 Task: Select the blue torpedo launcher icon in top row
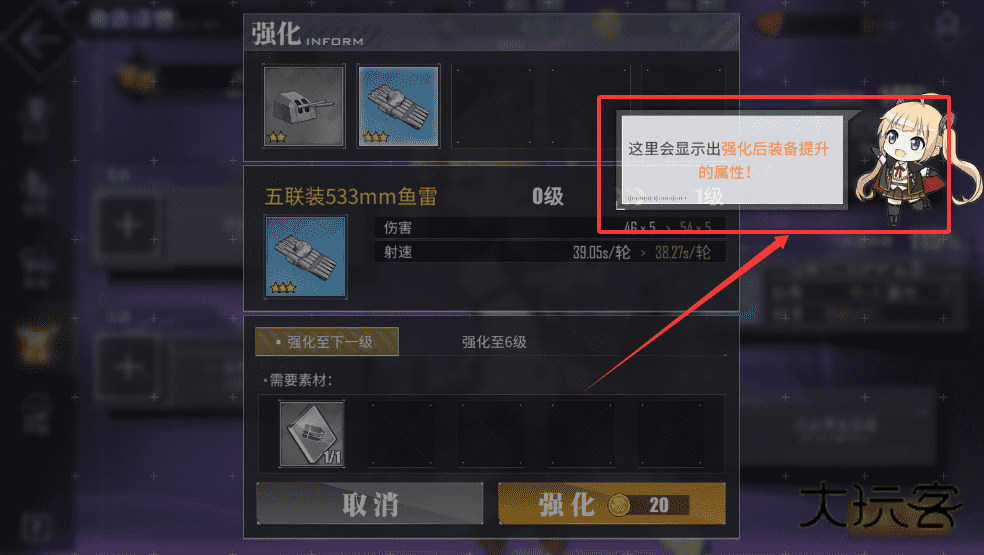pos(398,106)
